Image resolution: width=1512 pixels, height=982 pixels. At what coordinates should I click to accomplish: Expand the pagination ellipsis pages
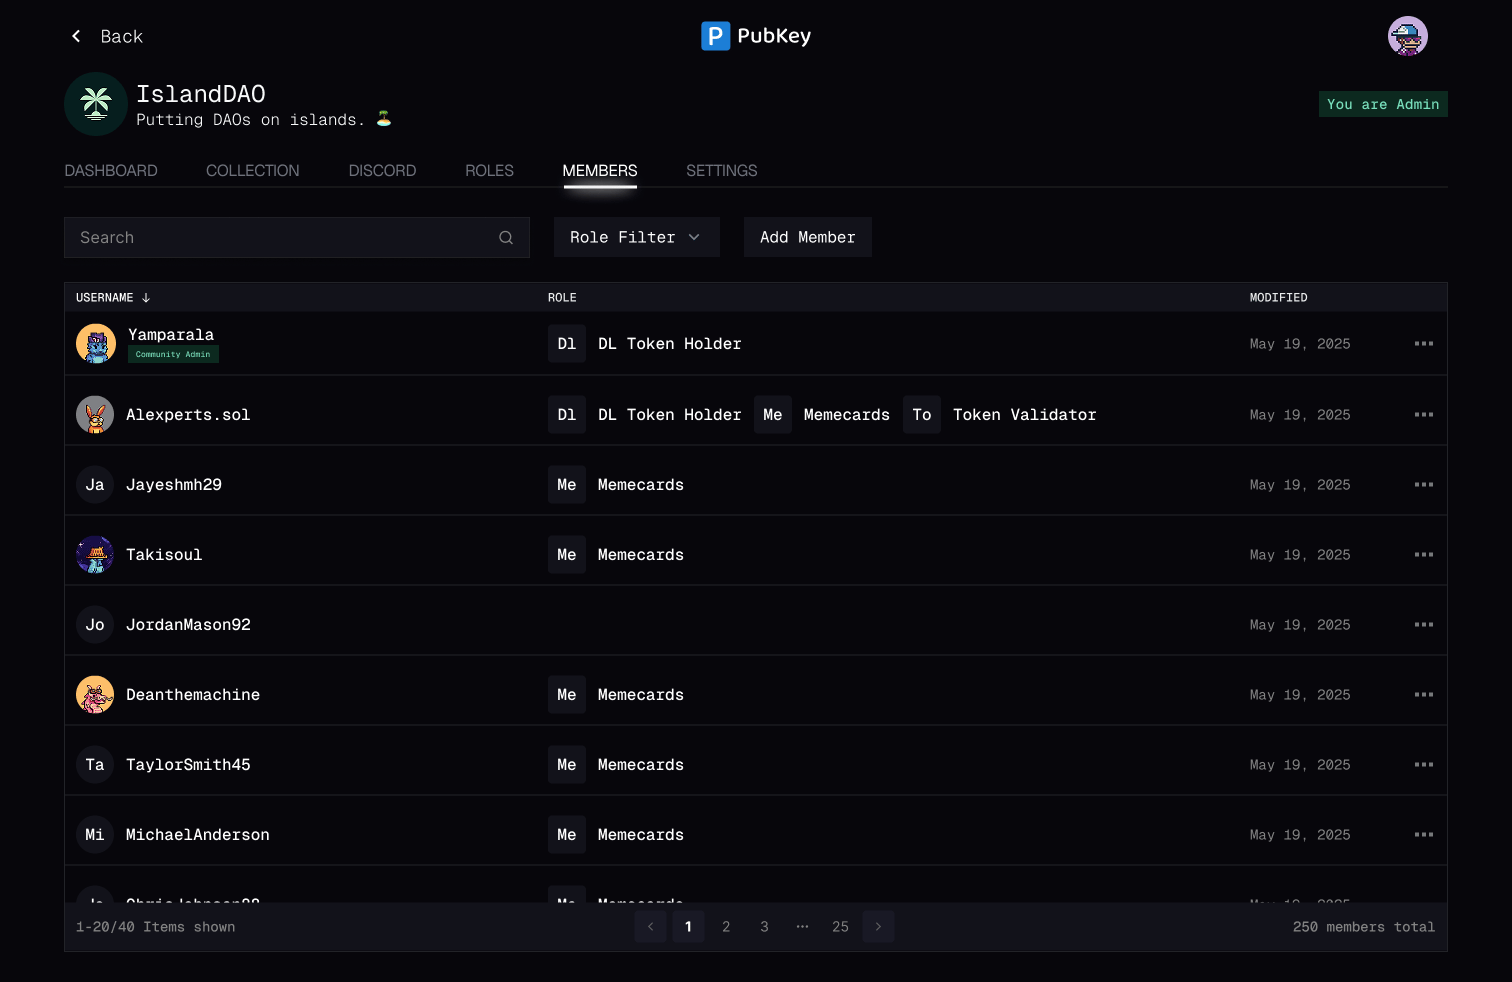click(802, 927)
